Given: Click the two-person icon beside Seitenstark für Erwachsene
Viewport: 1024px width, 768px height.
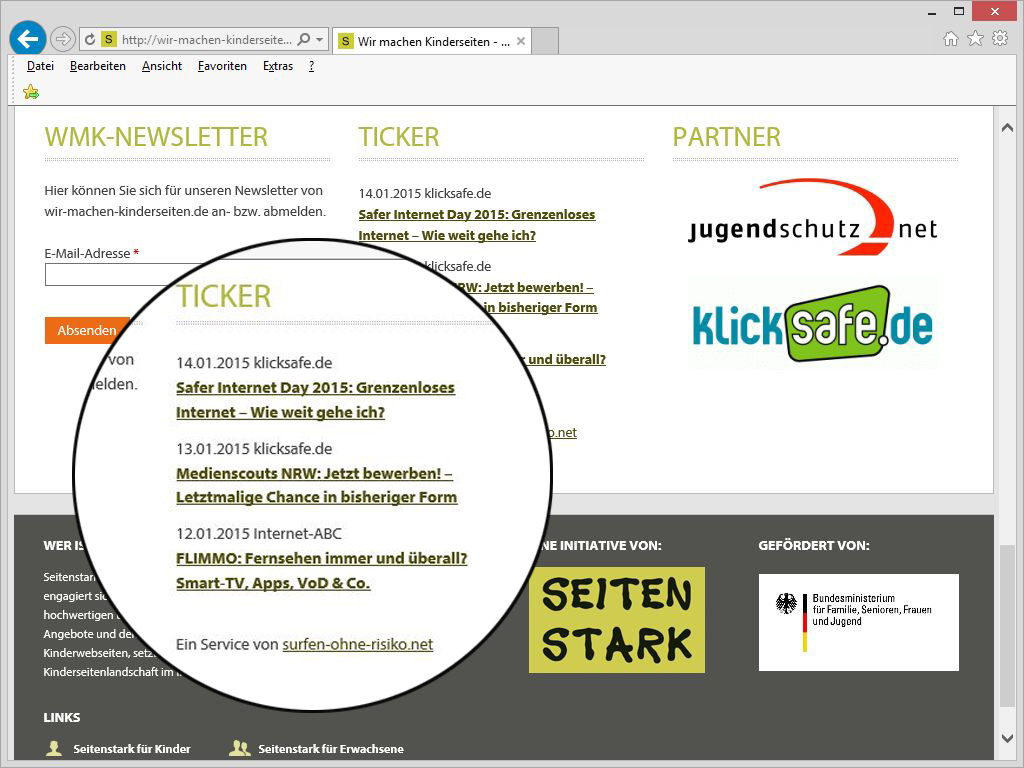Looking at the screenshot, I should (x=240, y=748).
